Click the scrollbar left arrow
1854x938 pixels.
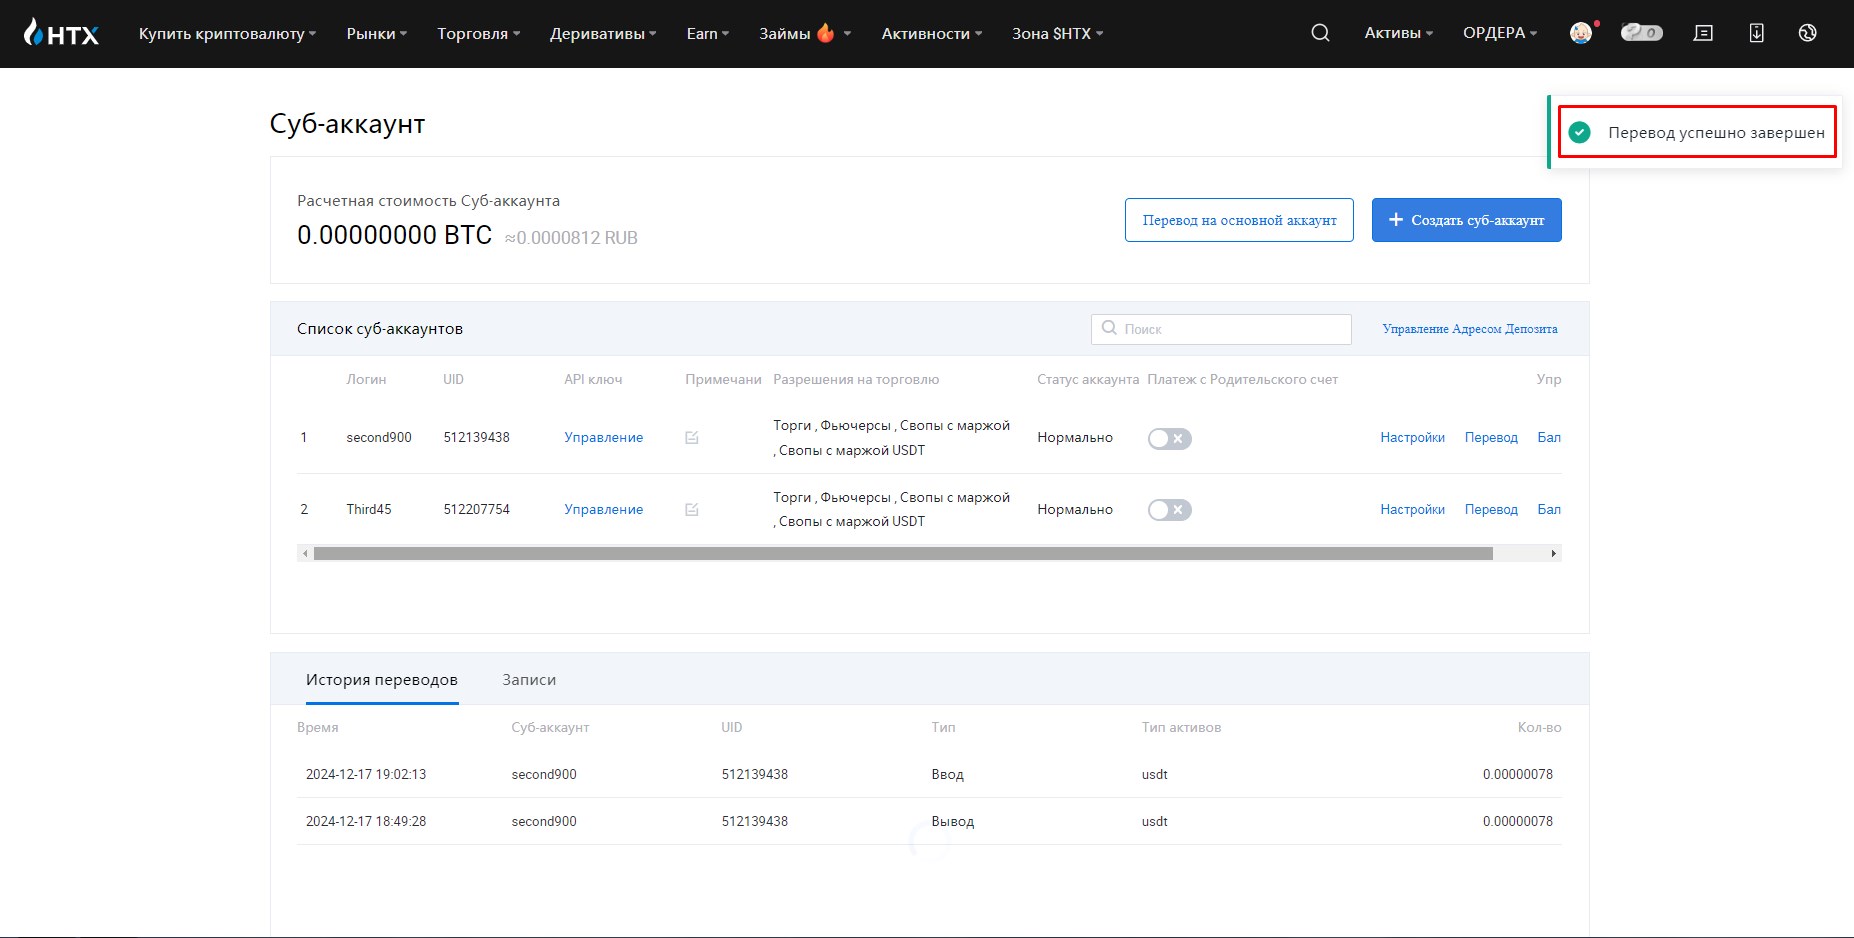304,553
